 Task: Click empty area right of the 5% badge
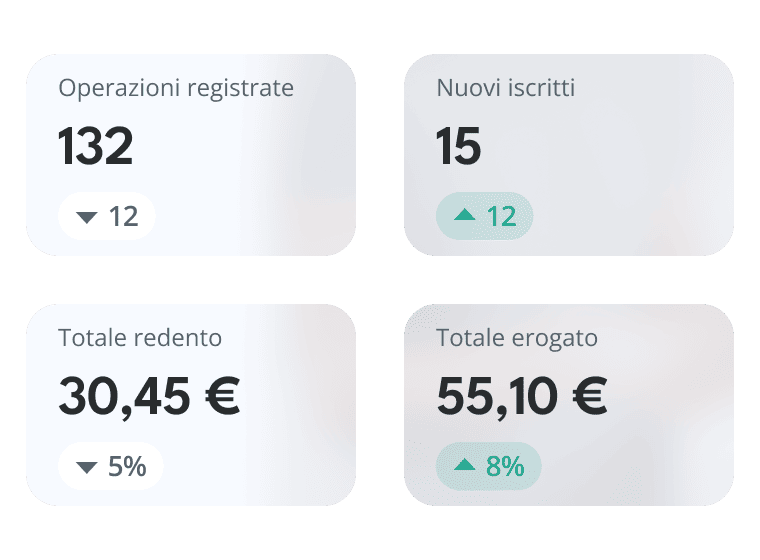click(260, 466)
